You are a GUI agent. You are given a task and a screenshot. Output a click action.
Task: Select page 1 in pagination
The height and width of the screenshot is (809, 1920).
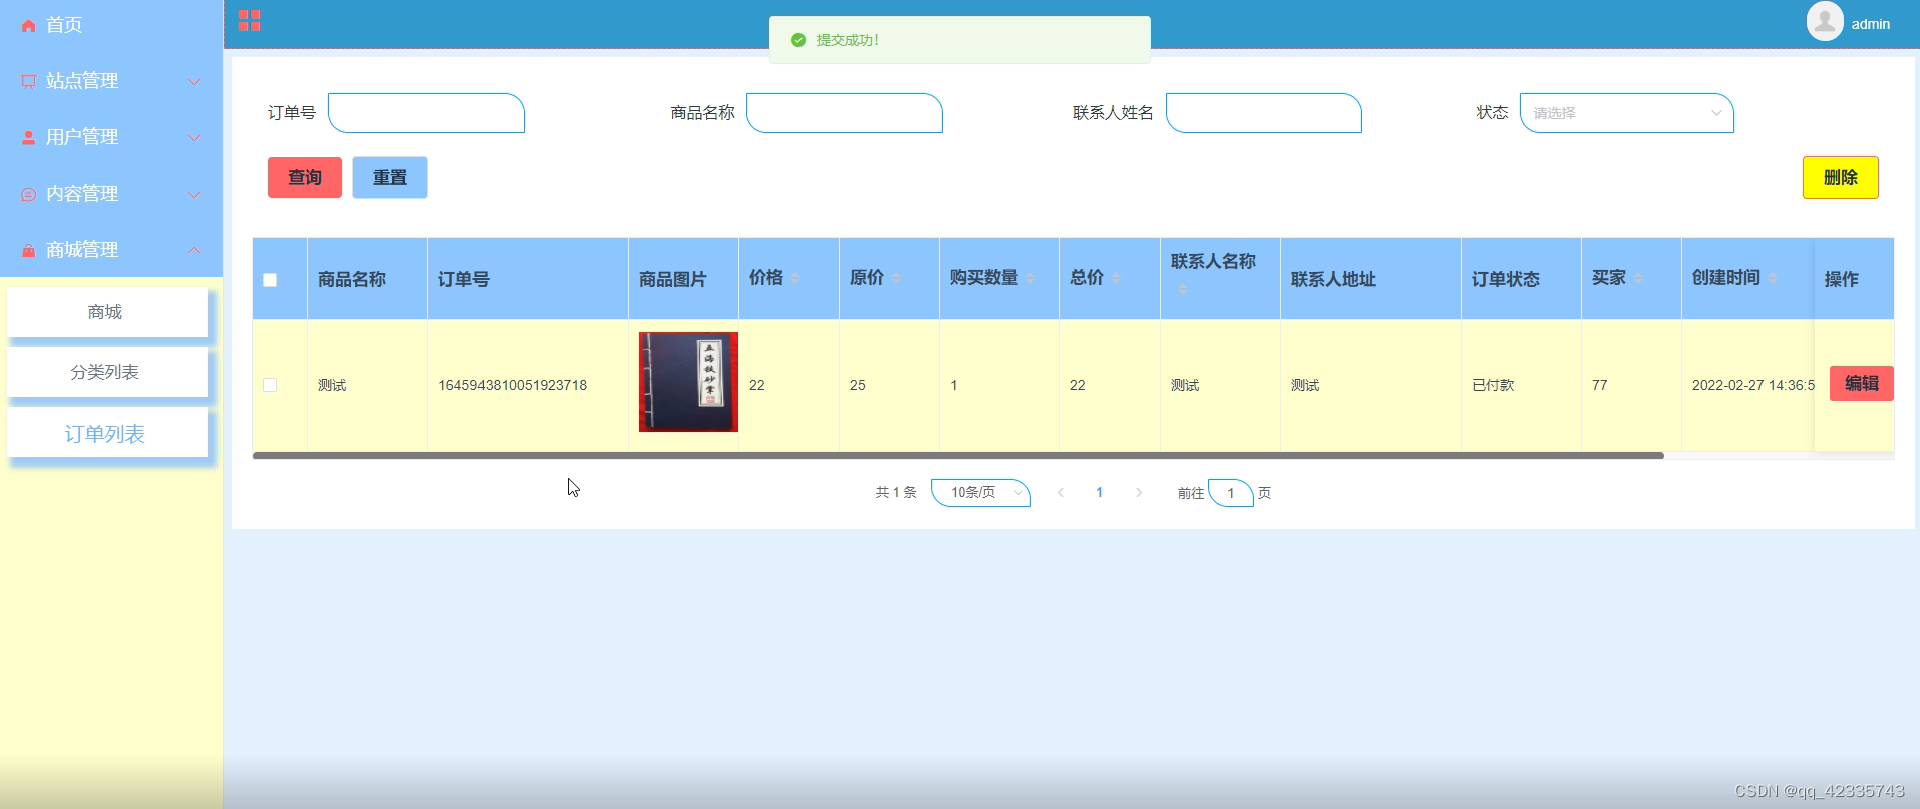[x=1099, y=493]
